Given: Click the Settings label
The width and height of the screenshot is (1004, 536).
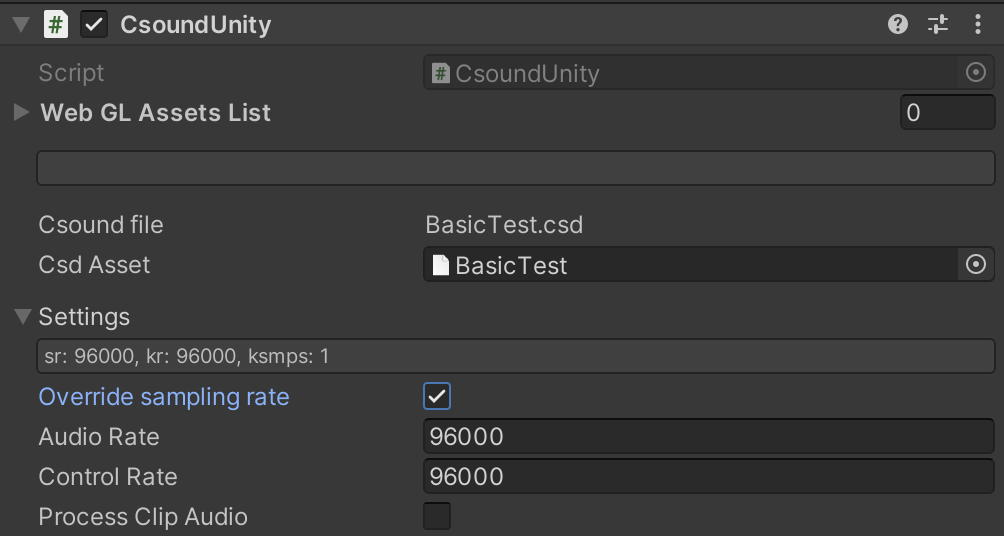Looking at the screenshot, I should [84, 317].
